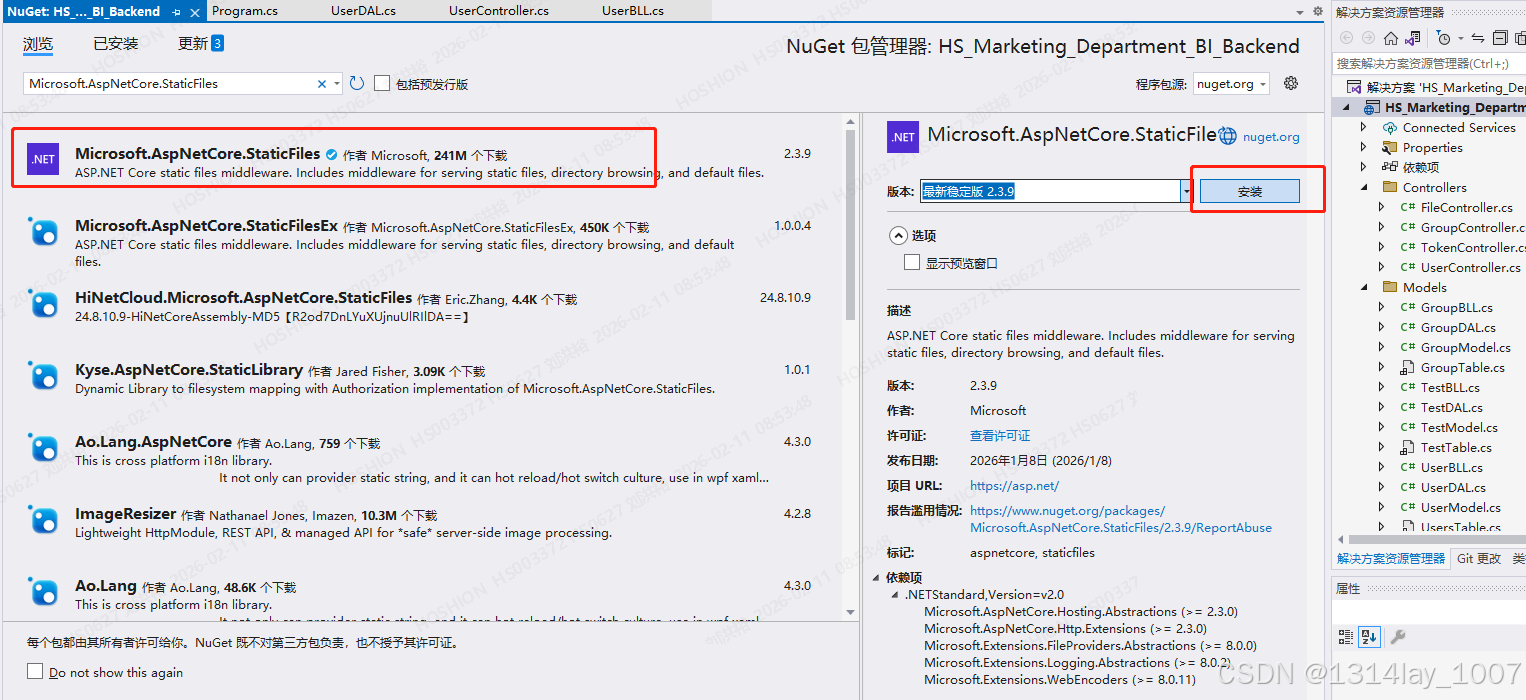Click the Kyse.AspNetCore.StaticLibrary package icon
The image size is (1526, 700).
pyautogui.click(x=44, y=376)
